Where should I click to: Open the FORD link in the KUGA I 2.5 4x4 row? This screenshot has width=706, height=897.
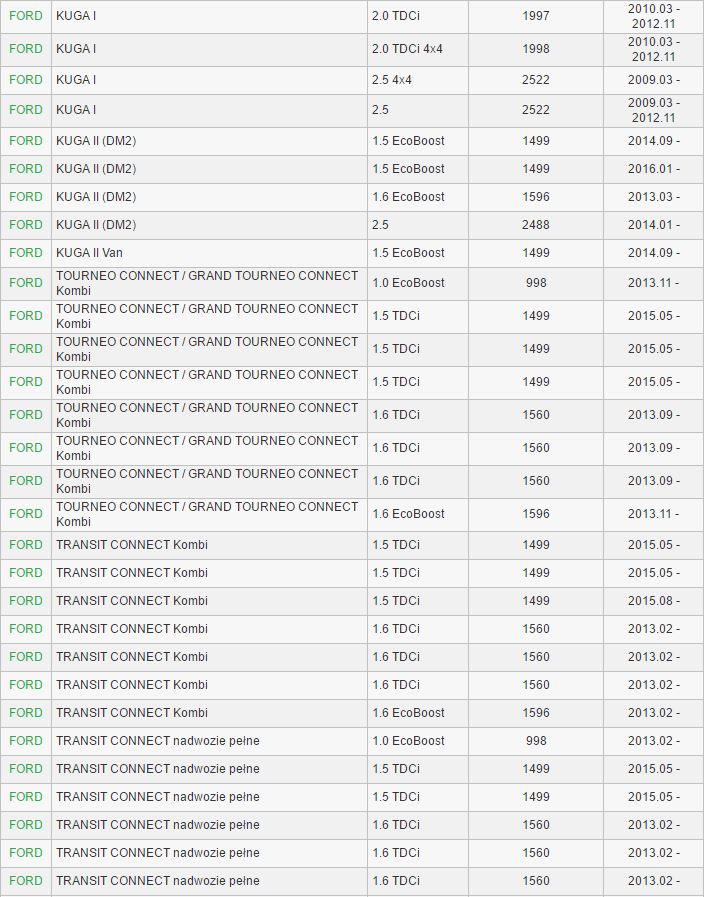click(26, 80)
